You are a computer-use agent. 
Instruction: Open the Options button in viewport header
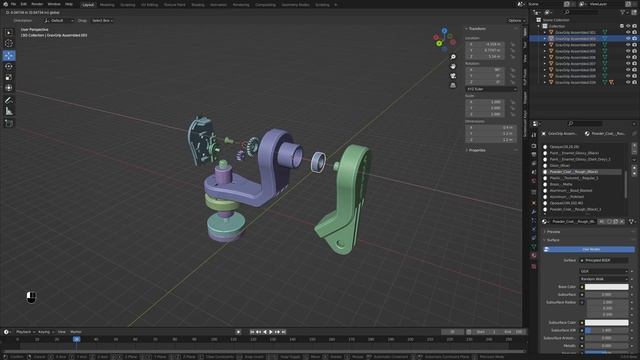516,20
